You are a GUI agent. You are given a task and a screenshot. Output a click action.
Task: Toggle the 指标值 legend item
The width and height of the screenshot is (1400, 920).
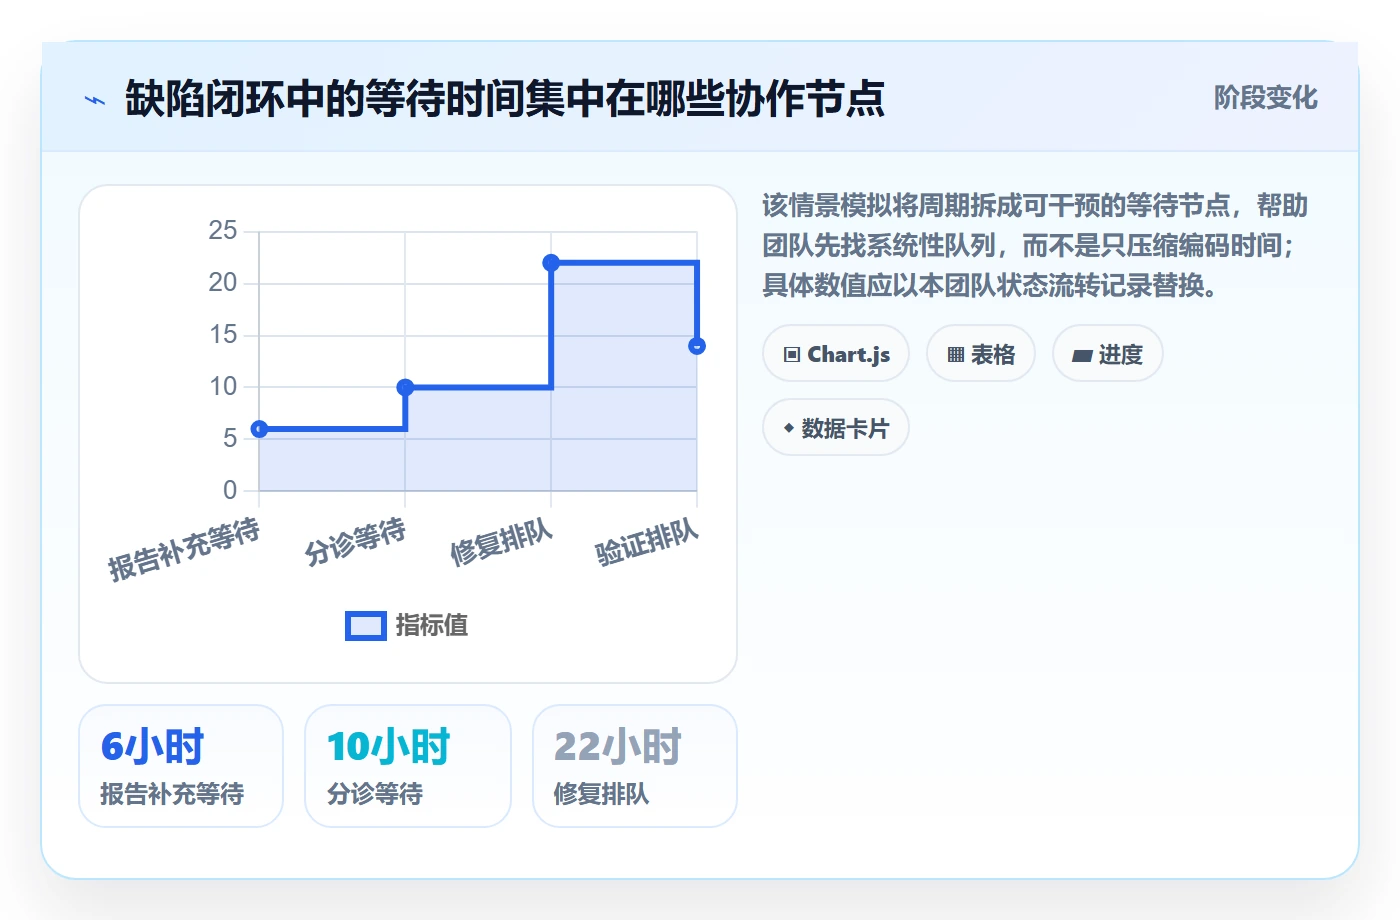[x=407, y=626]
